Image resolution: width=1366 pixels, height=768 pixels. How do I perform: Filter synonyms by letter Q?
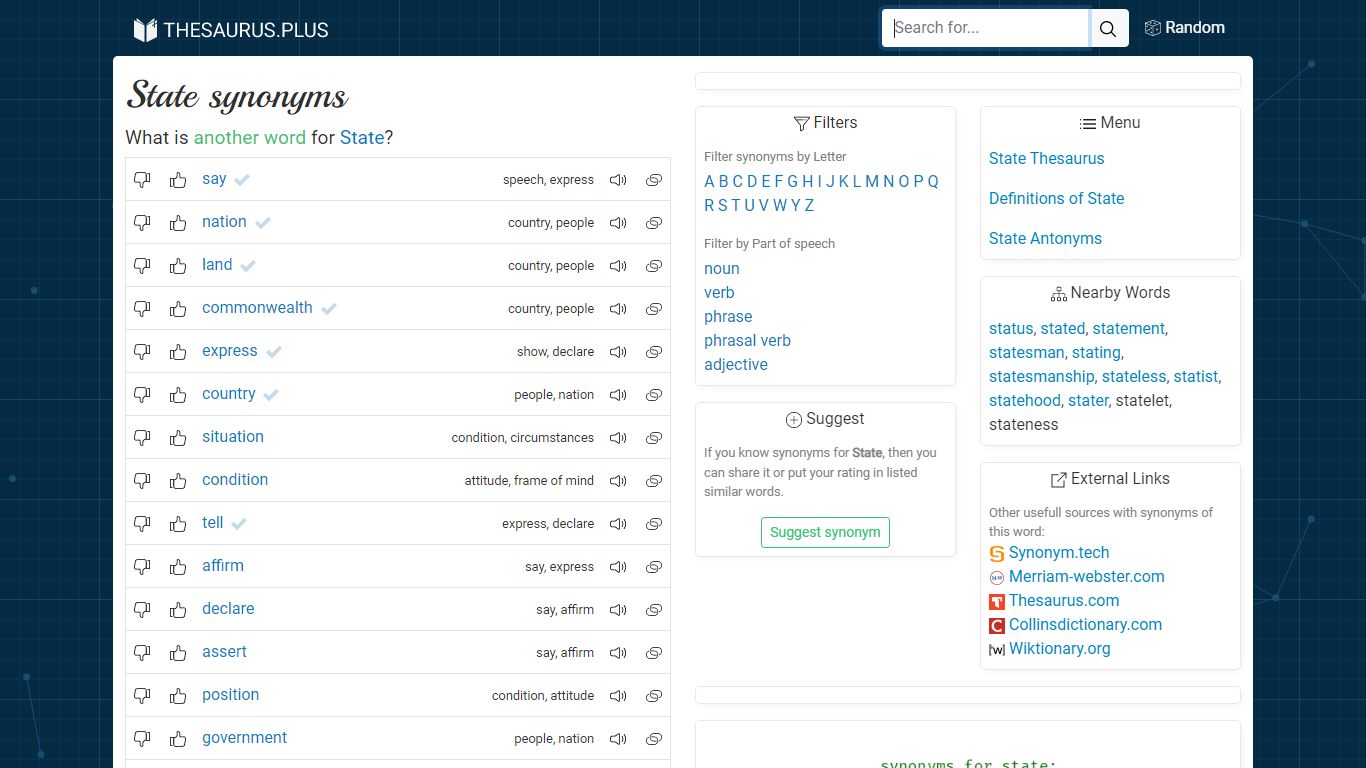coord(933,181)
